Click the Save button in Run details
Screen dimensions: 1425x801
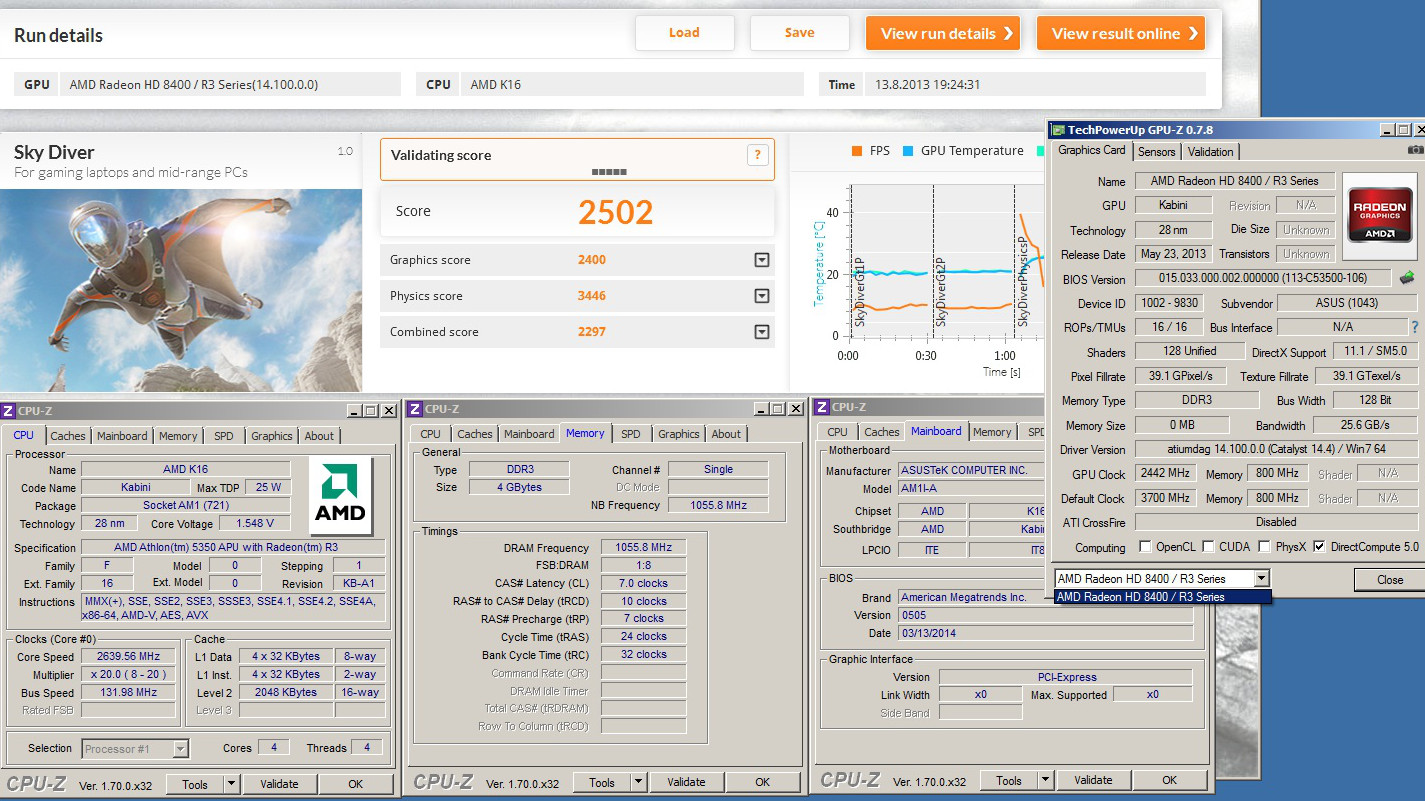pyautogui.click(x=799, y=33)
